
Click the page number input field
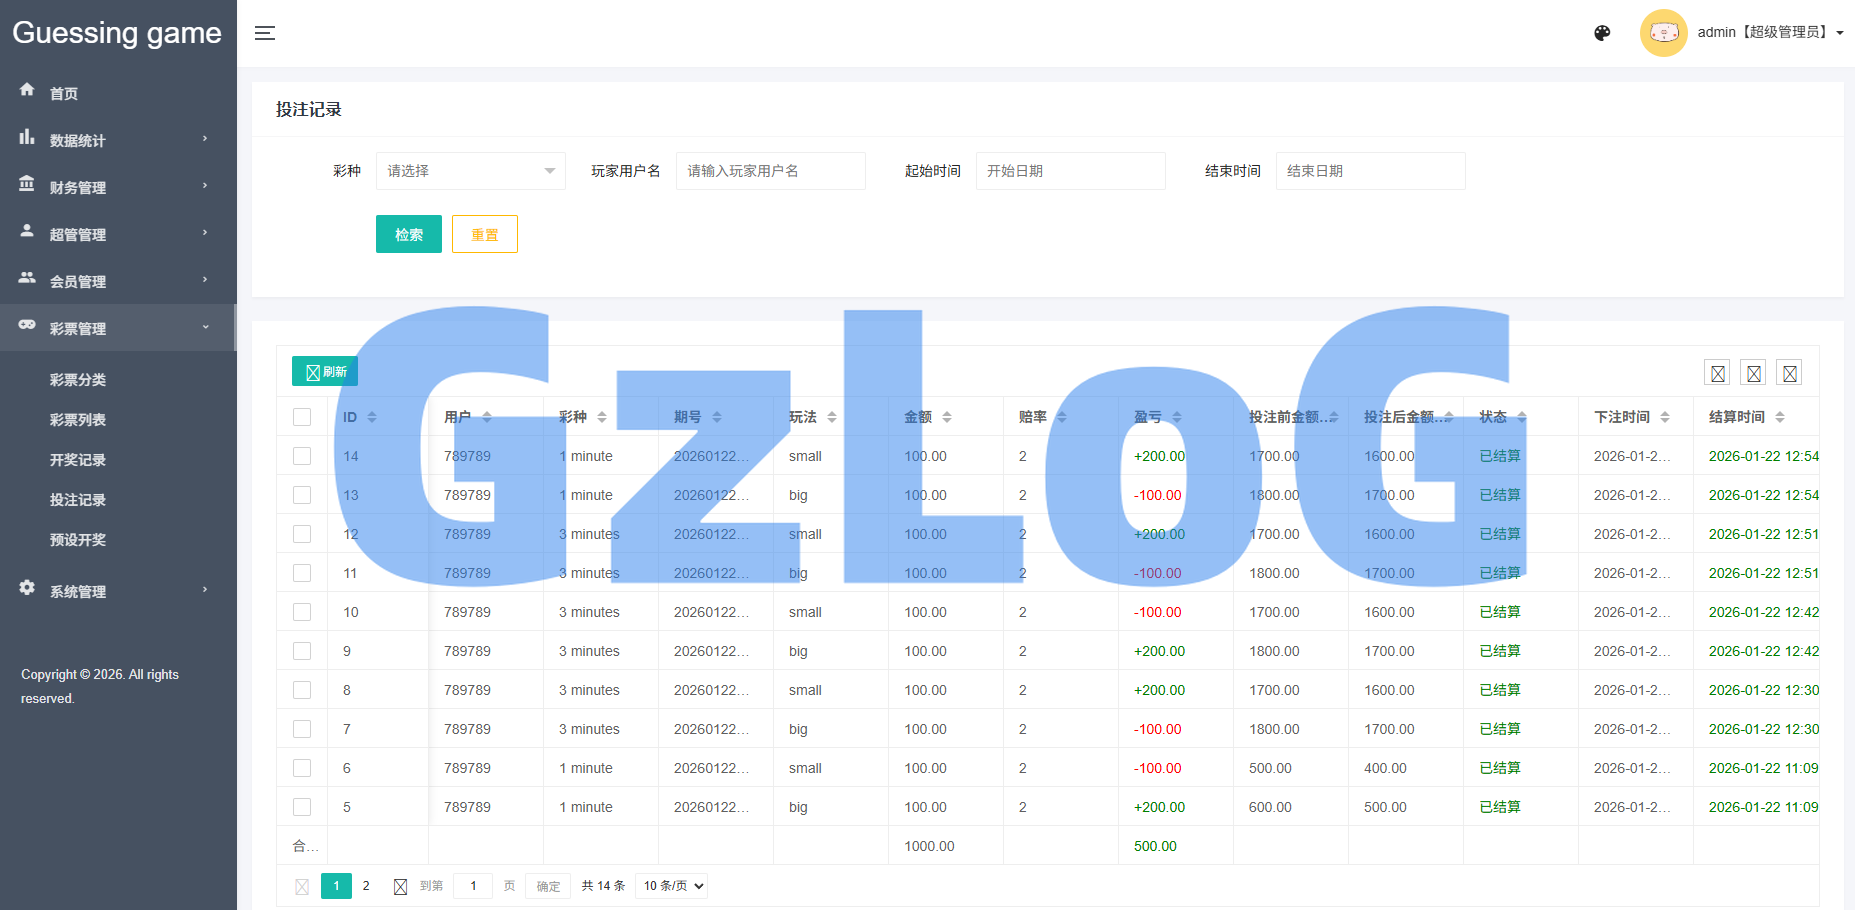(472, 886)
